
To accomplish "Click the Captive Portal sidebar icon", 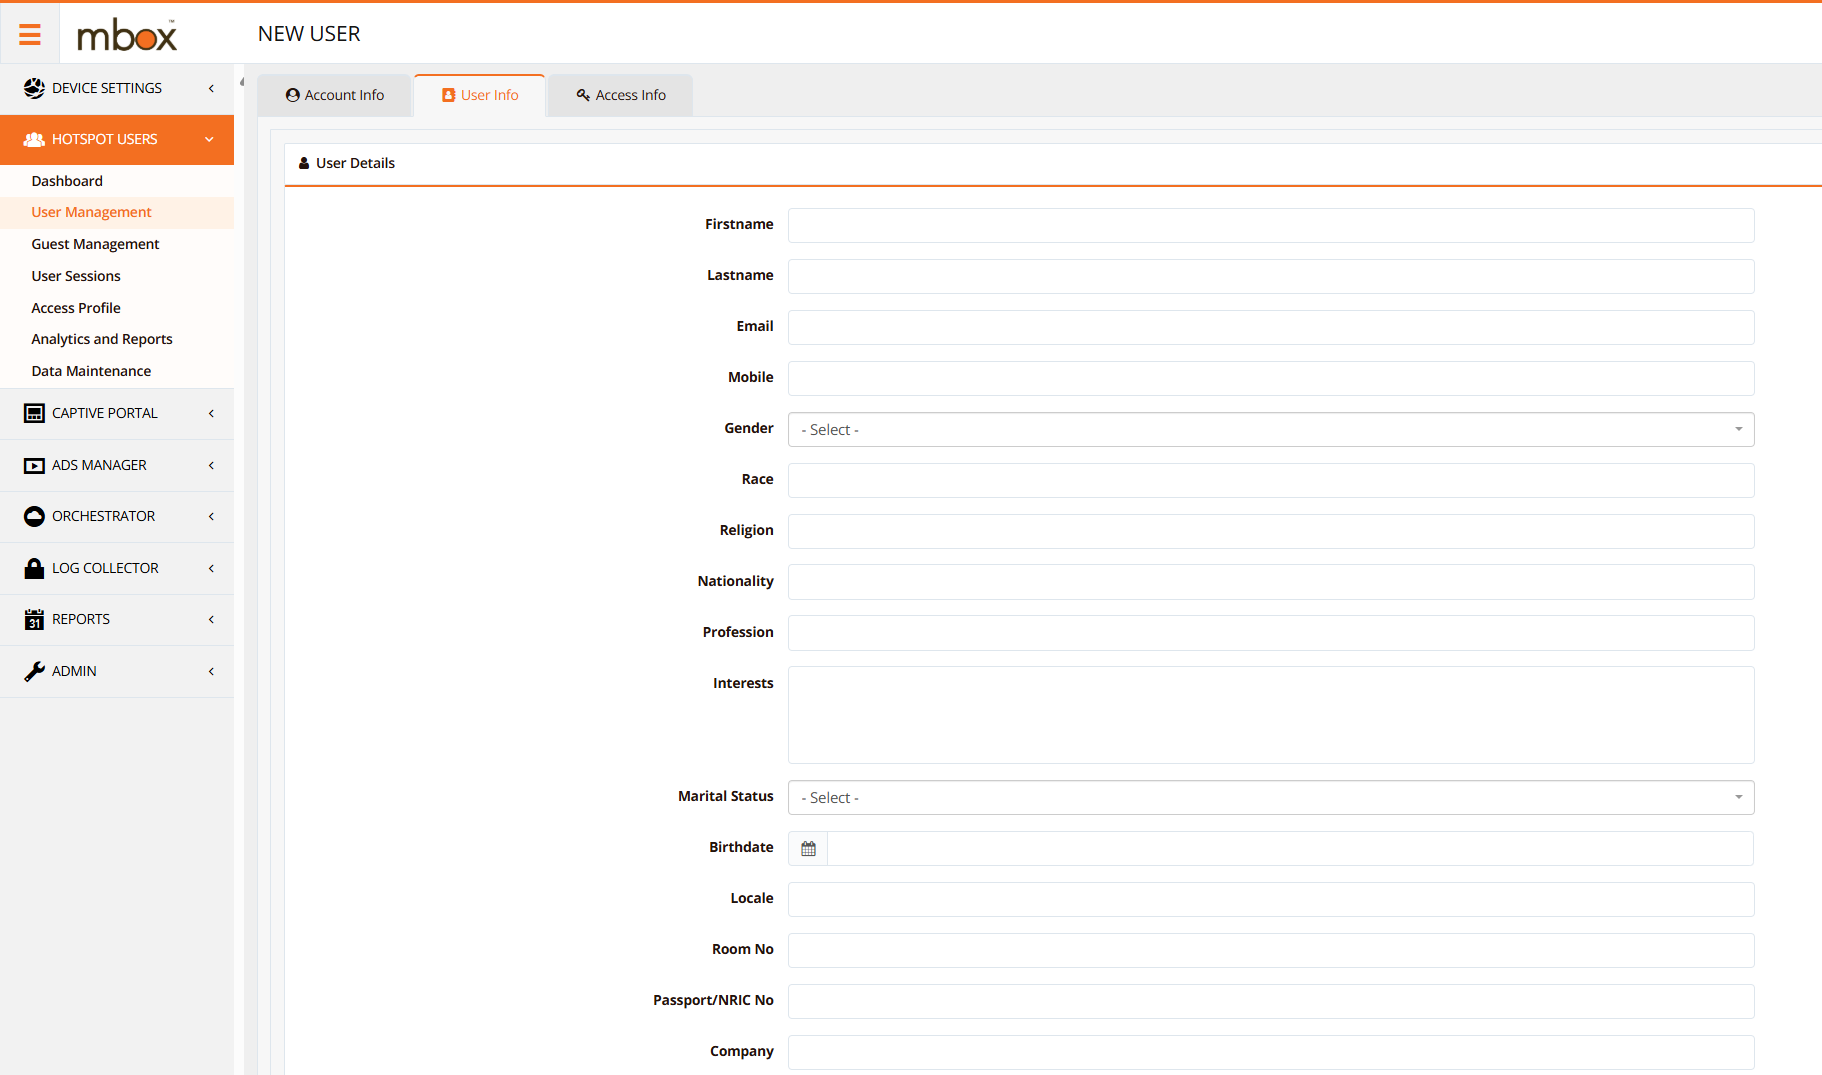I will [x=34, y=413].
